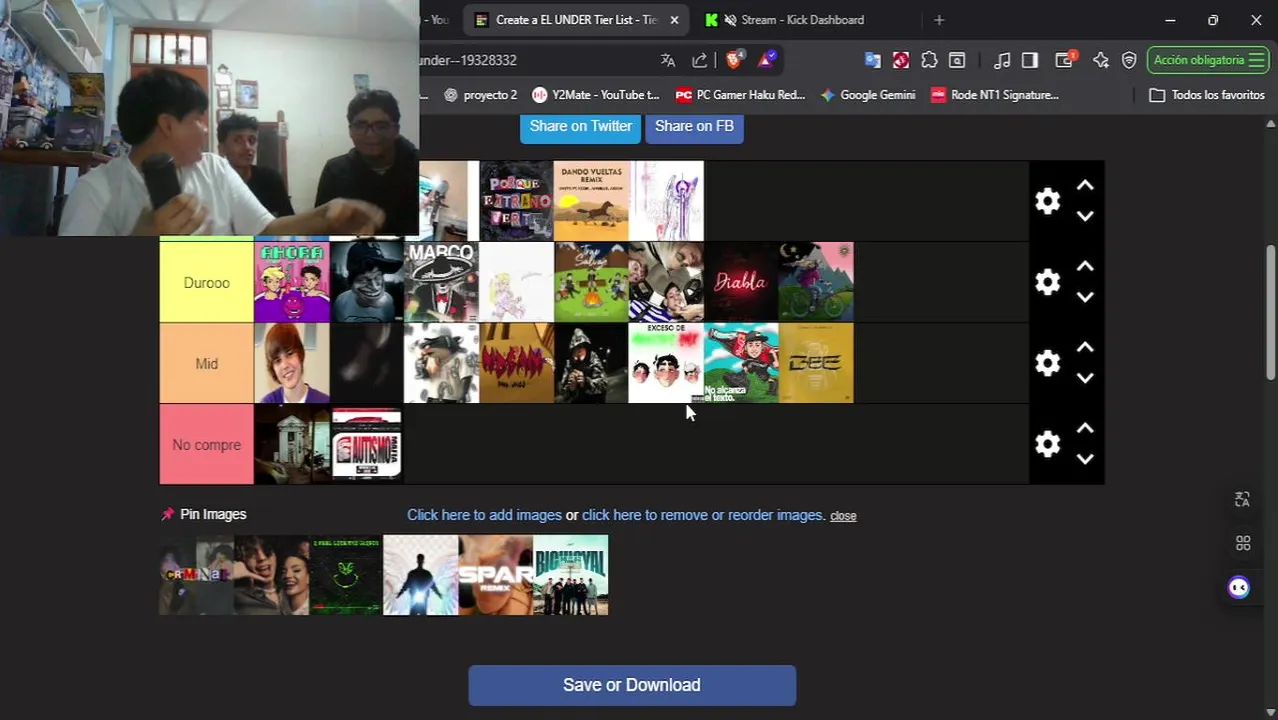Click the share page icon in address bar
Viewport: 1278px width, 720px height.
tap(700, 60)
